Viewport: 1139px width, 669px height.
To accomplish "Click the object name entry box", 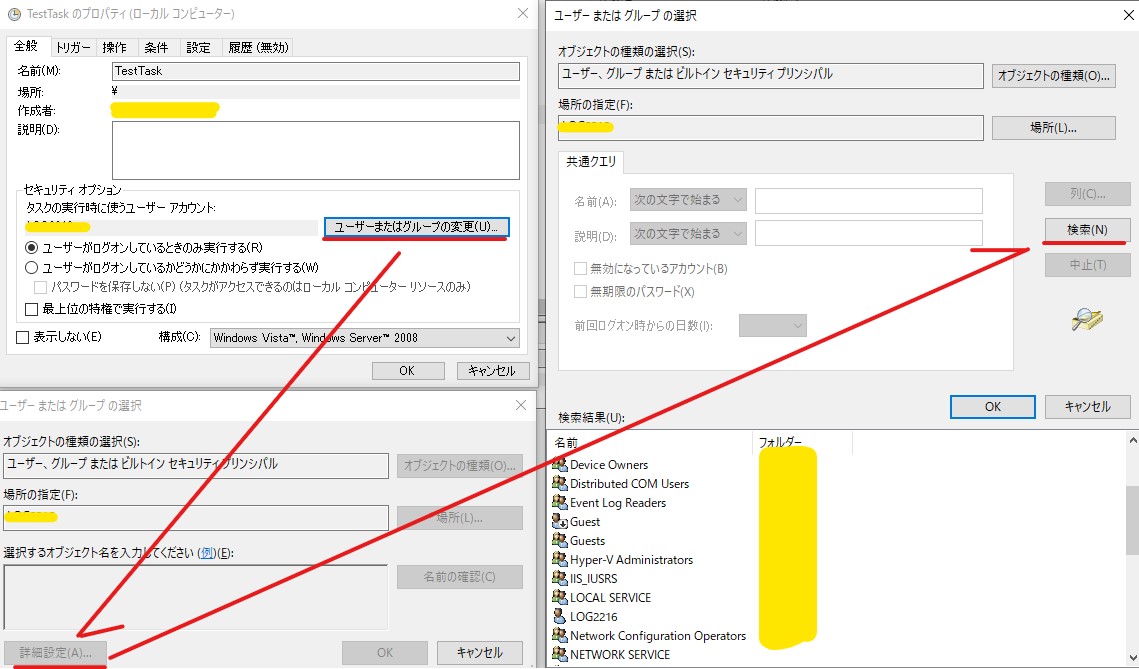I will (x=195, y=597).
